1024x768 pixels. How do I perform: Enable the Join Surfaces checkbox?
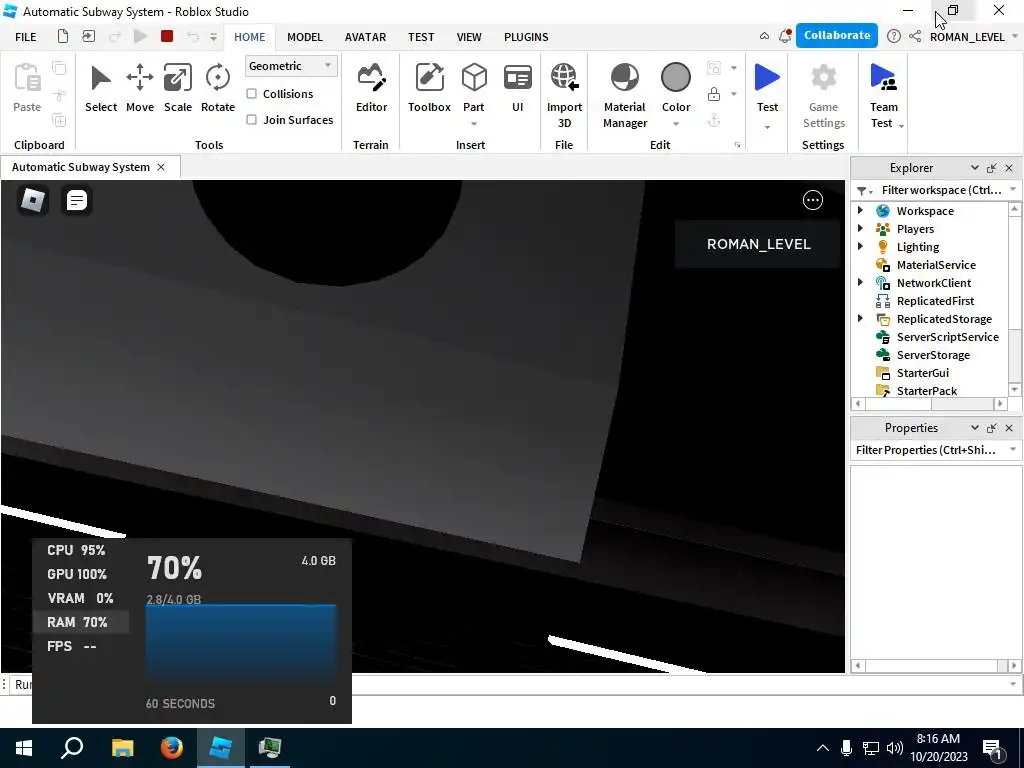pos(251,120)
